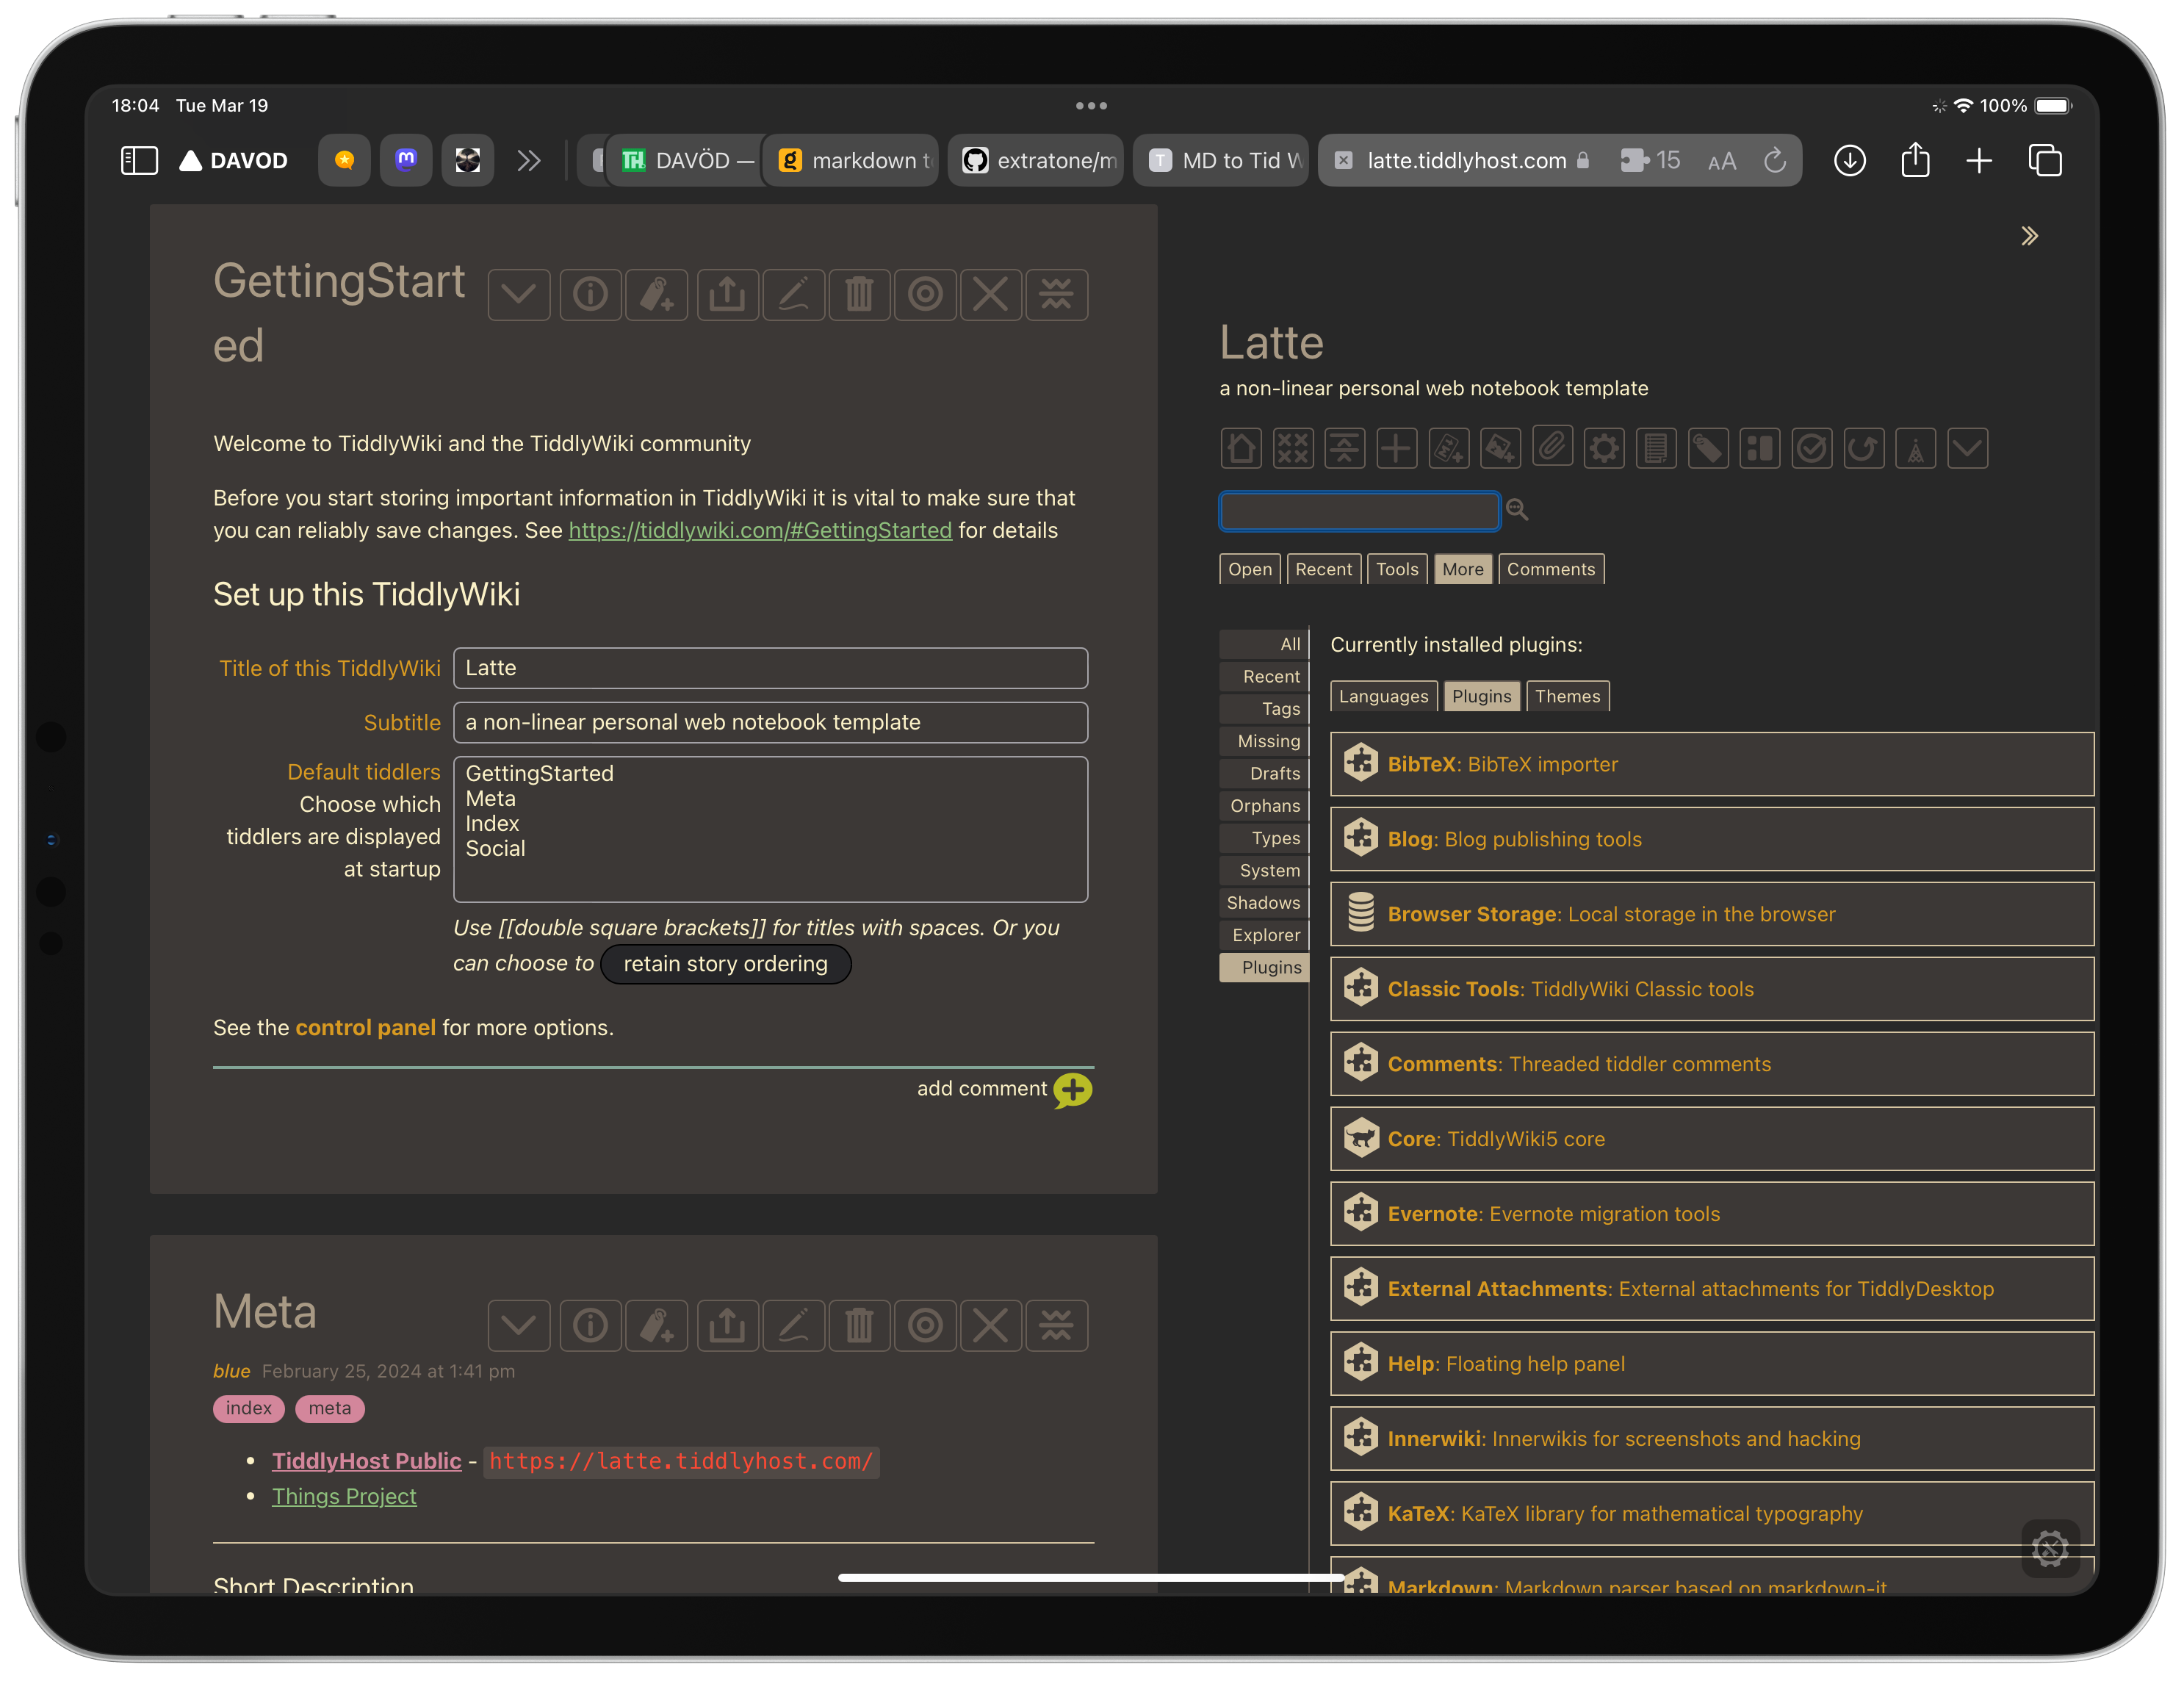
Task: Open the tag manager icon
Action: click(1708, 448)
